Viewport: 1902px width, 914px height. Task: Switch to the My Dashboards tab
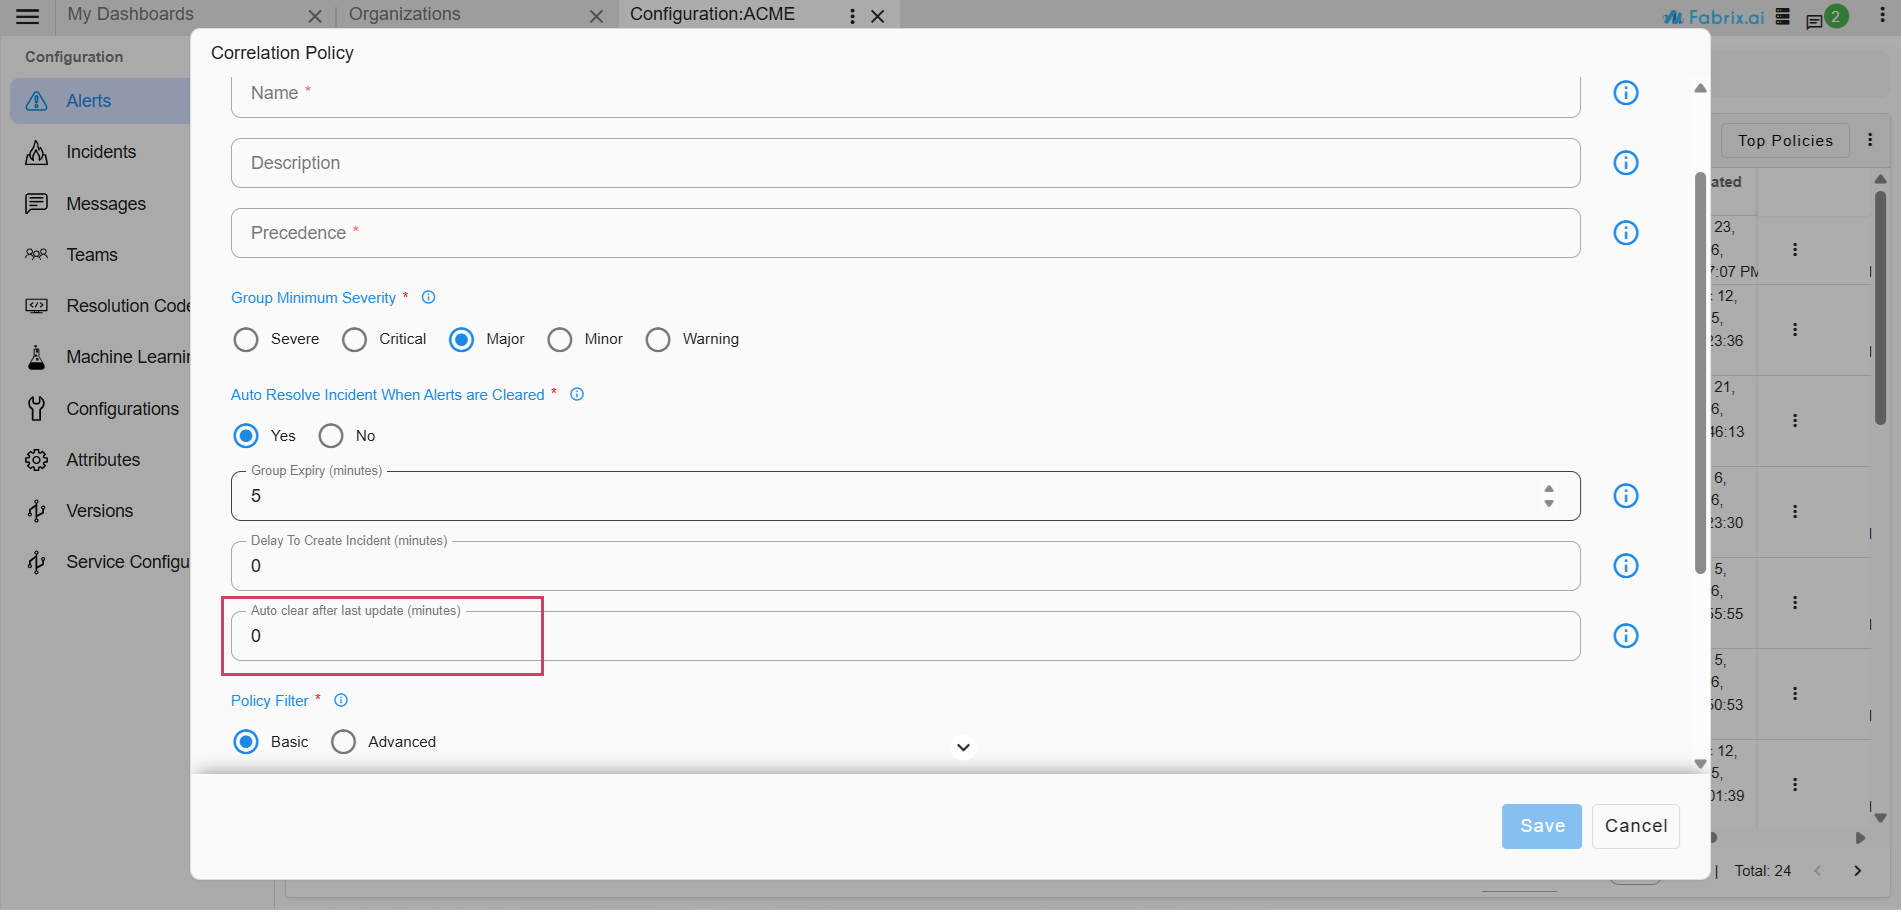[130, 15]
